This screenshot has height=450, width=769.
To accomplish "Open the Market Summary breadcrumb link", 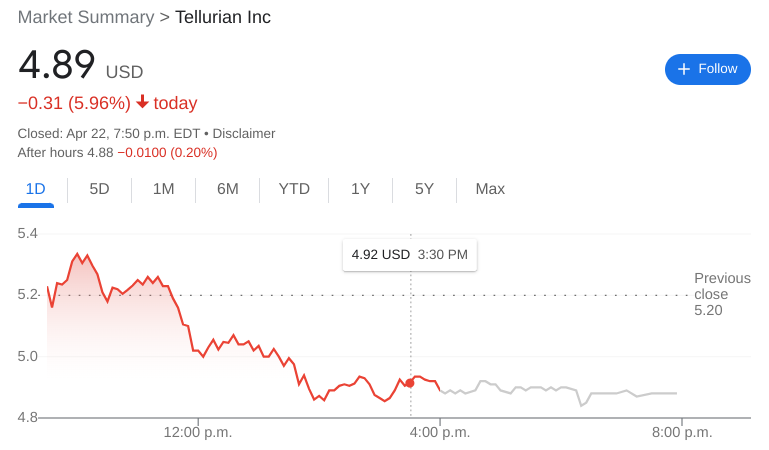I will pos(85,17).
